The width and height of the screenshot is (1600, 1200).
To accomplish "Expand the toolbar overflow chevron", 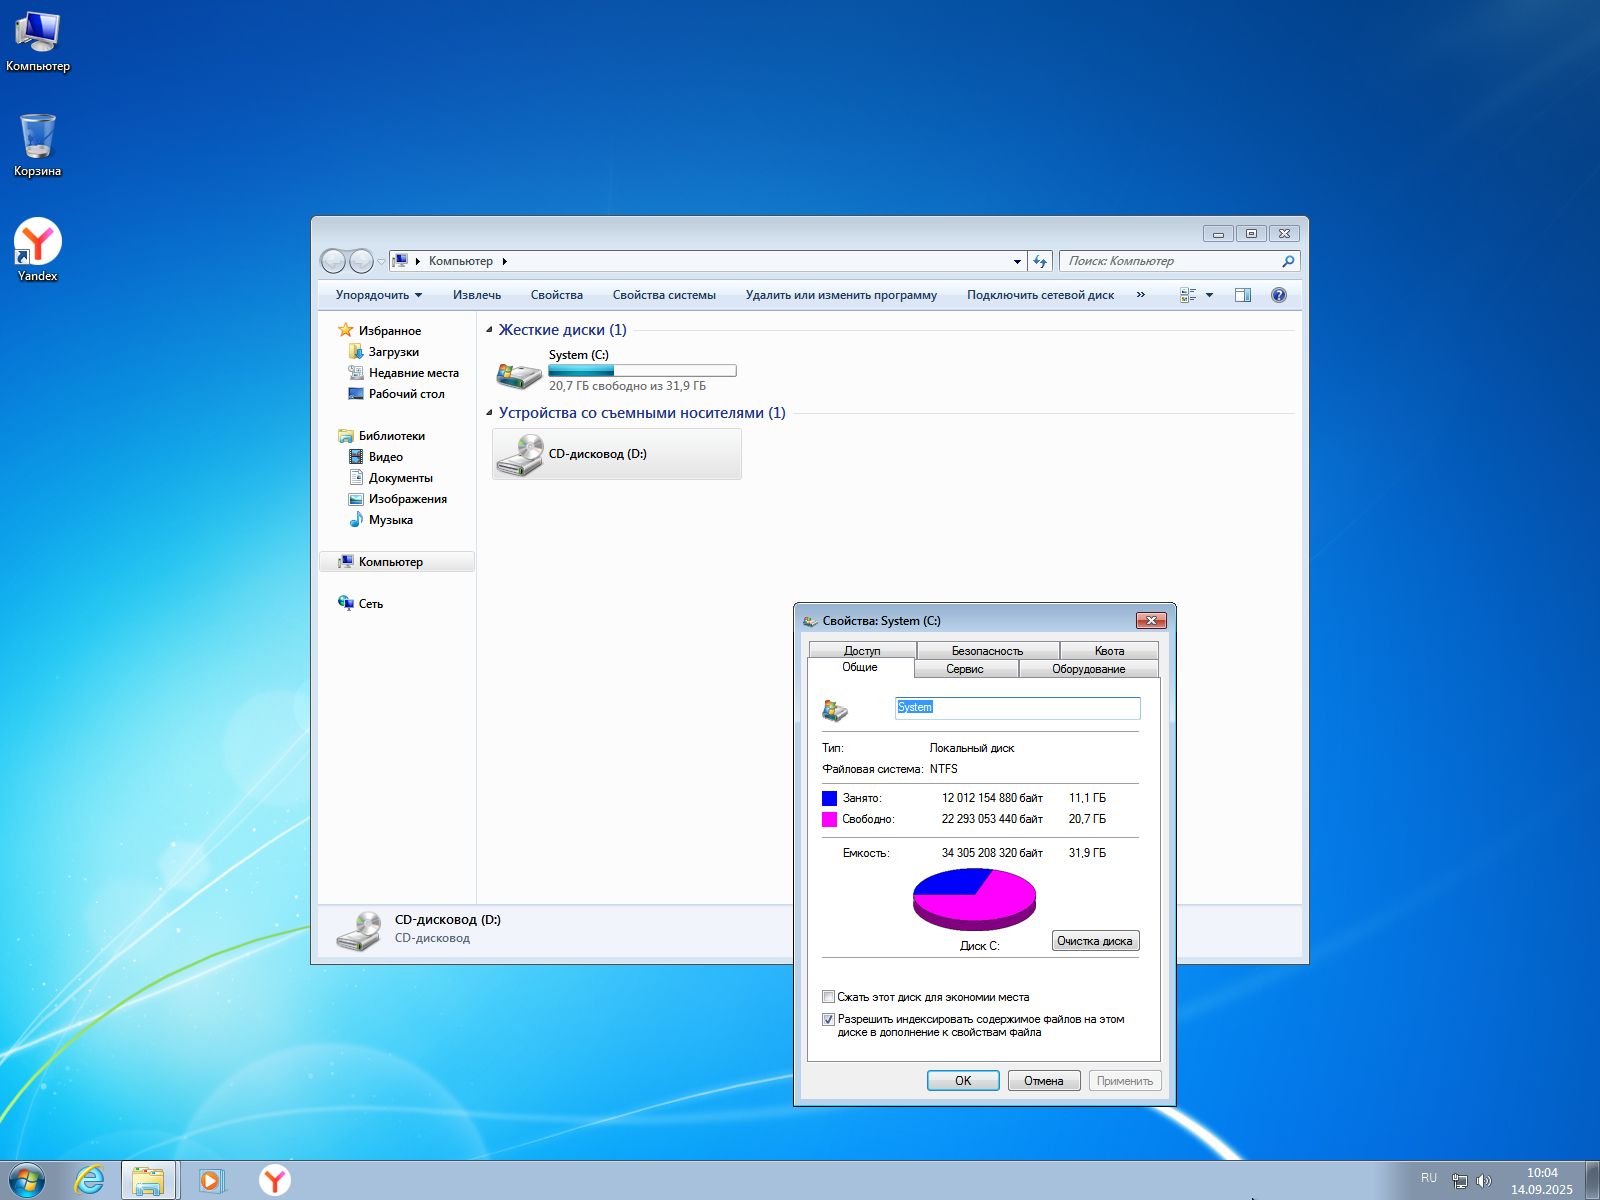I will pyautogui.click(x=1141, y=295).
